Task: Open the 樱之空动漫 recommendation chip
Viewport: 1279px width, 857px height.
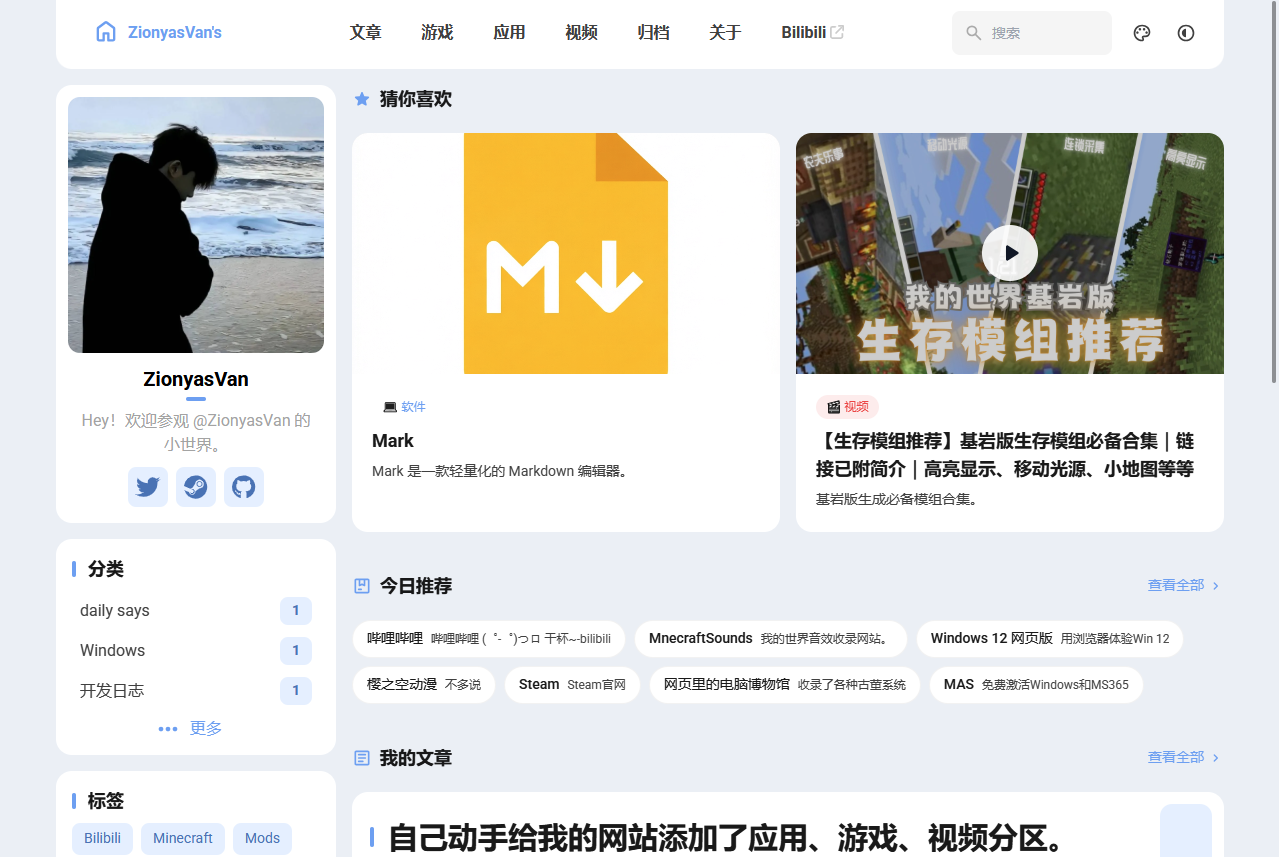Action: [424, 685]
